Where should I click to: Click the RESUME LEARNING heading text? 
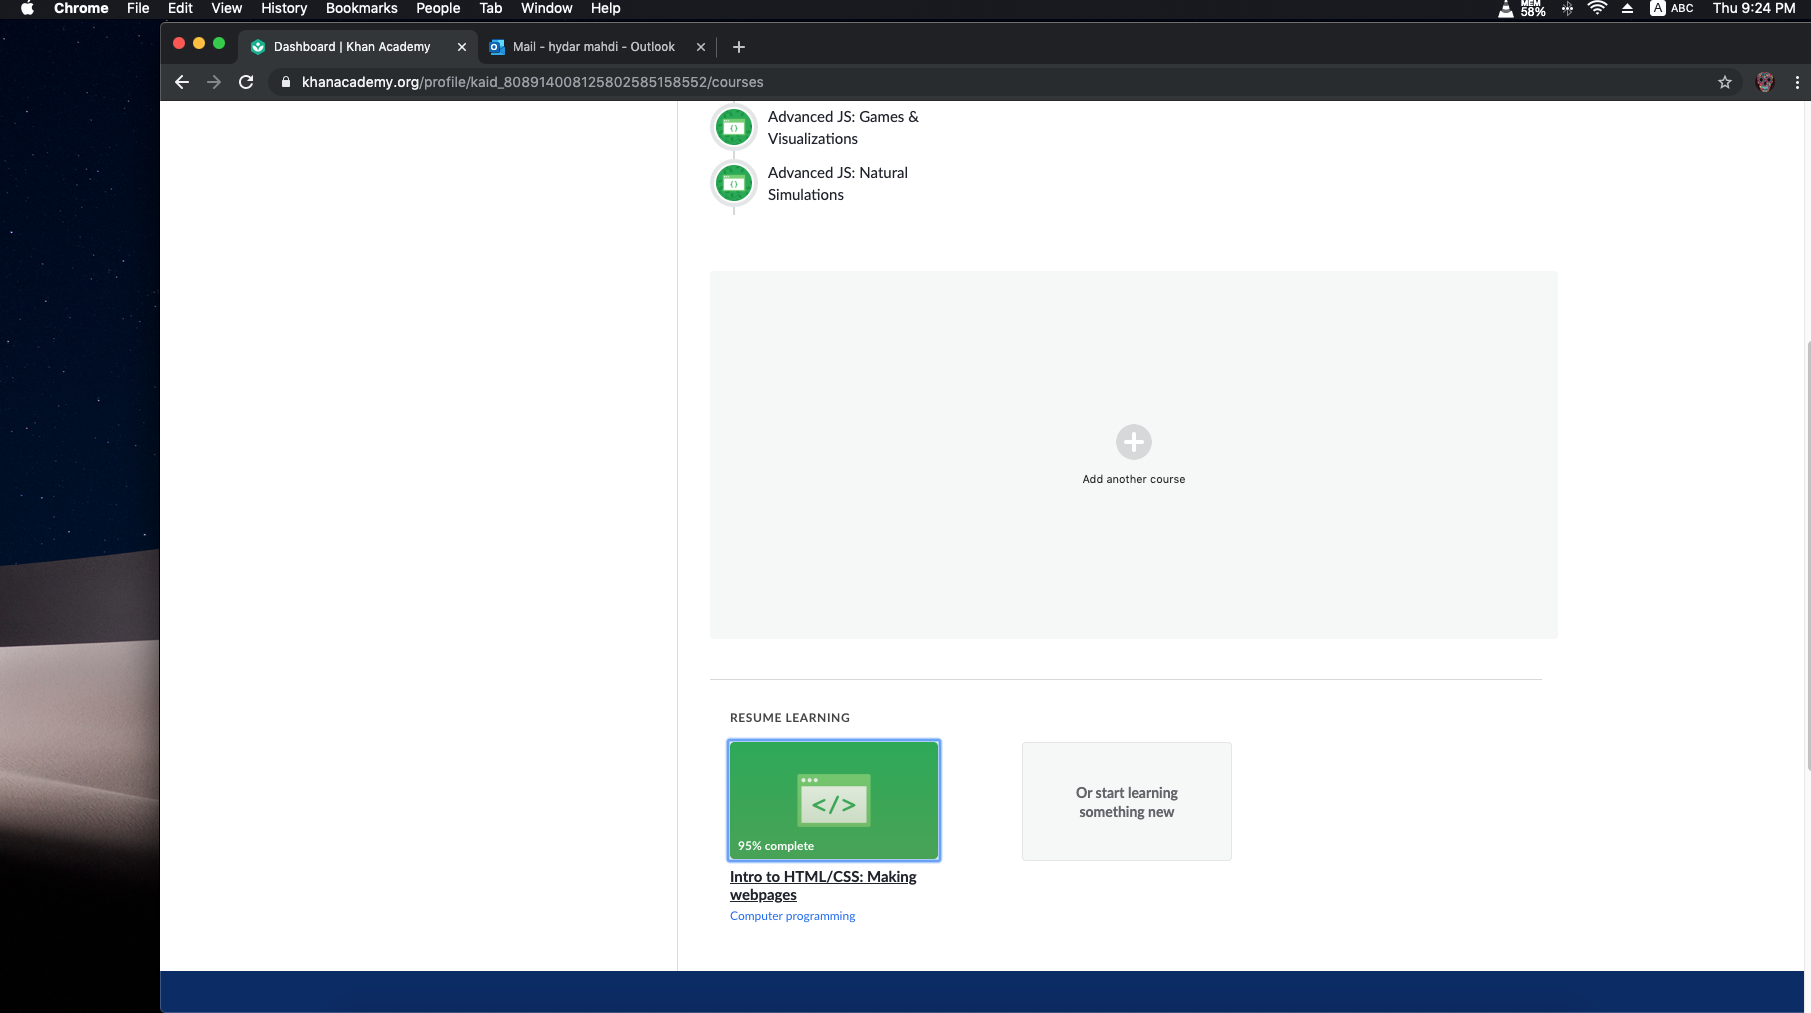(790, 718)
